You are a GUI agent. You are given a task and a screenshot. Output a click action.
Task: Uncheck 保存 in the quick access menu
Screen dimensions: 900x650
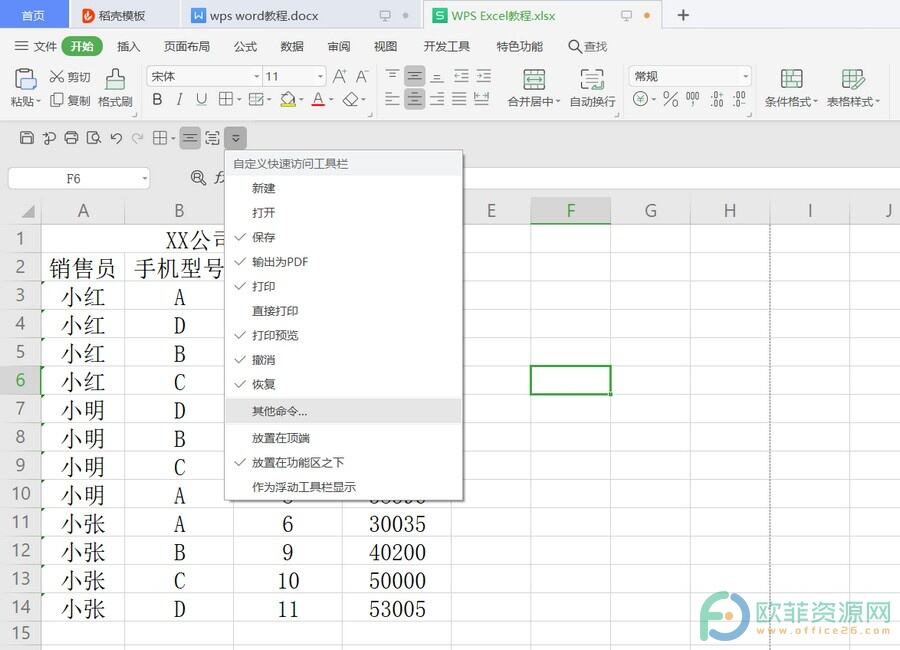(264, 237)
